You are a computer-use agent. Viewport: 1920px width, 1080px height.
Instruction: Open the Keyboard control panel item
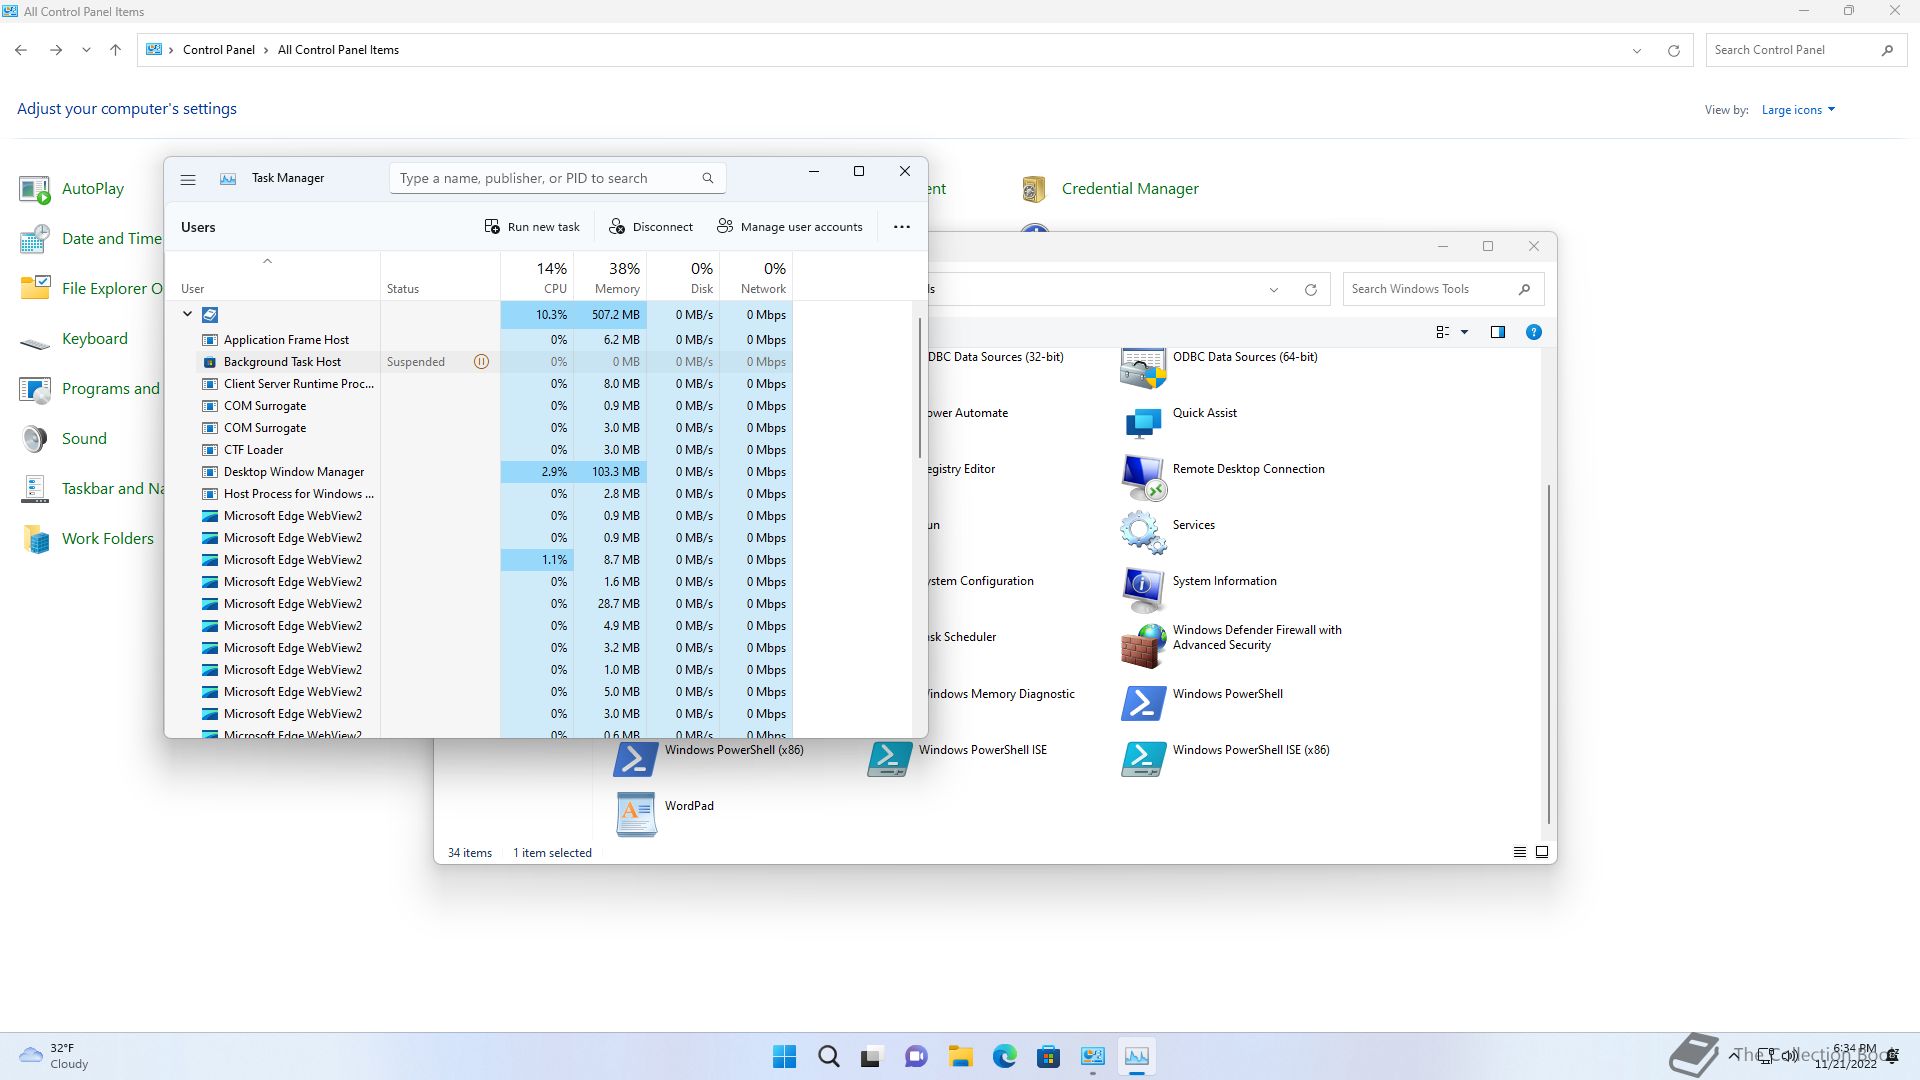click(74, 339)
